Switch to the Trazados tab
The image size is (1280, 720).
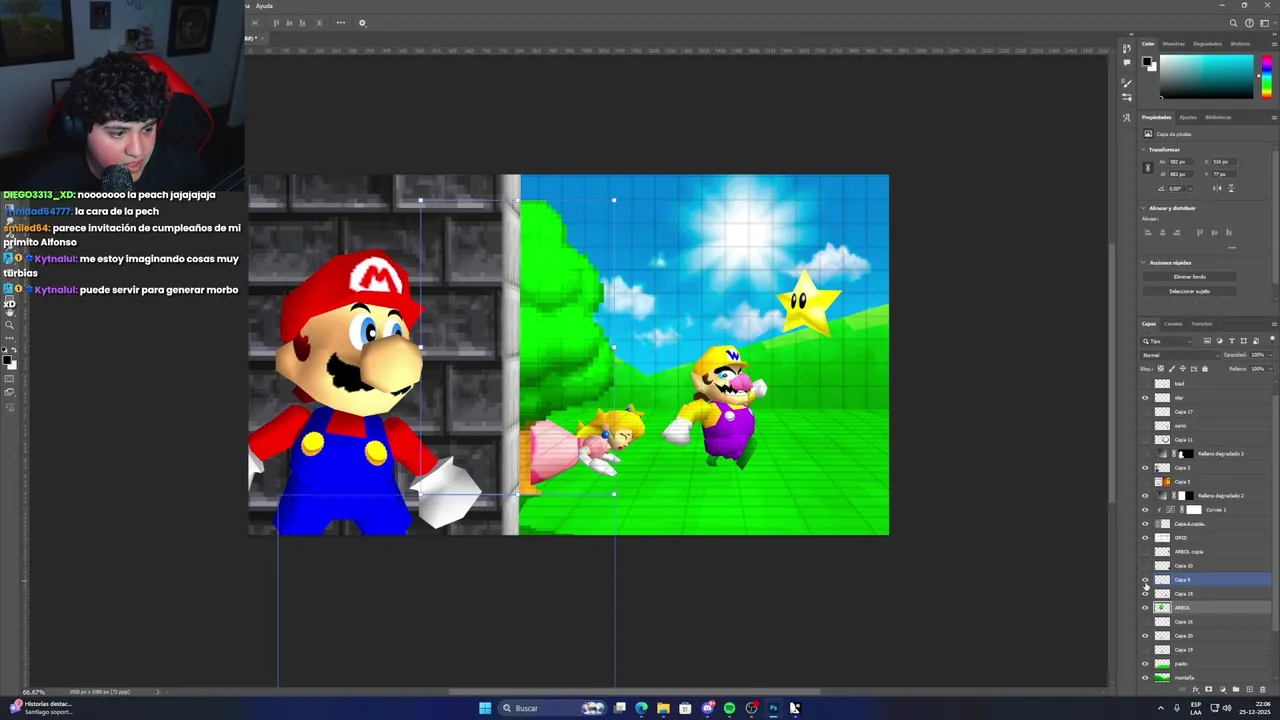(x=1202, y=324)
